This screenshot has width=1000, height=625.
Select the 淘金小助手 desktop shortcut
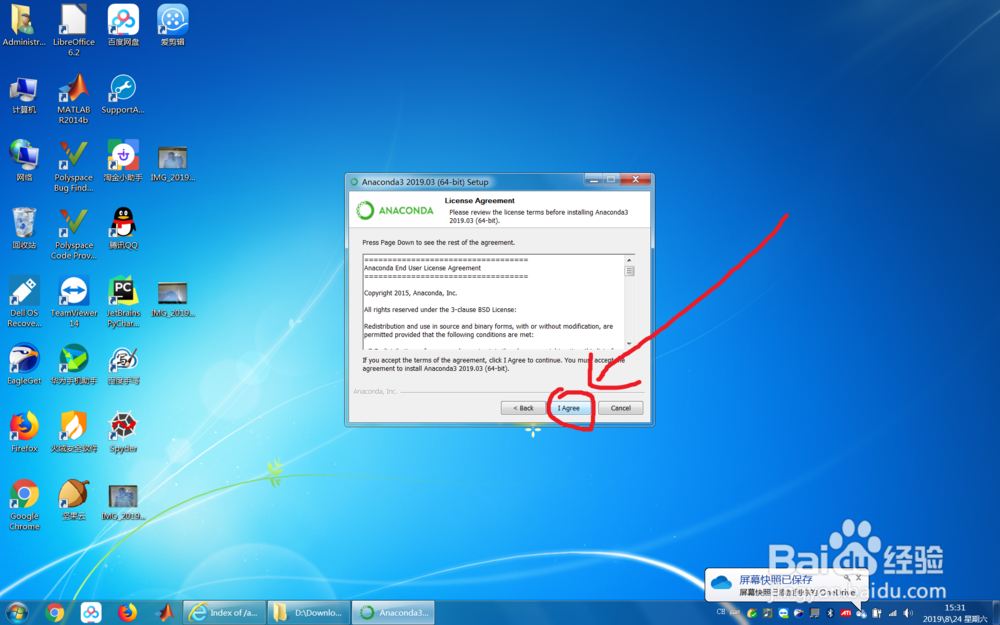click(123, 161)
